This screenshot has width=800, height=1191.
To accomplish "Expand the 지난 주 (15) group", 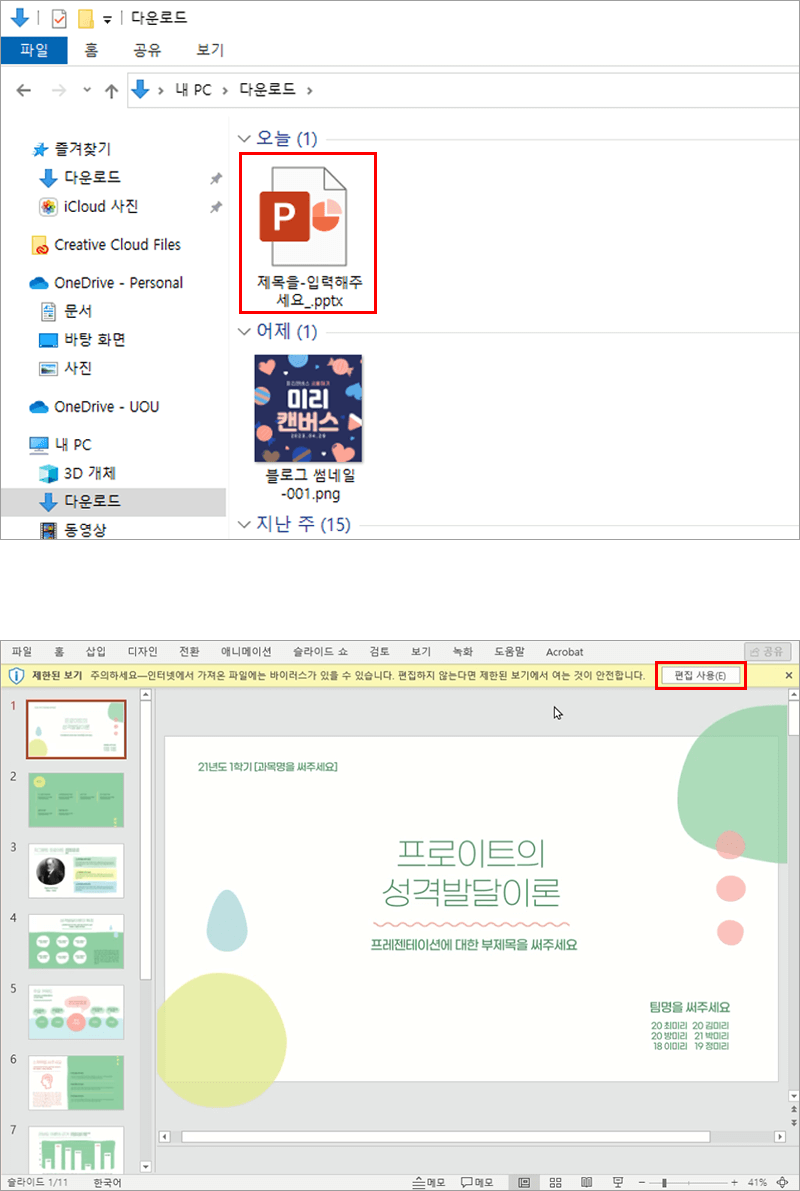I will (x=244, y=523).
